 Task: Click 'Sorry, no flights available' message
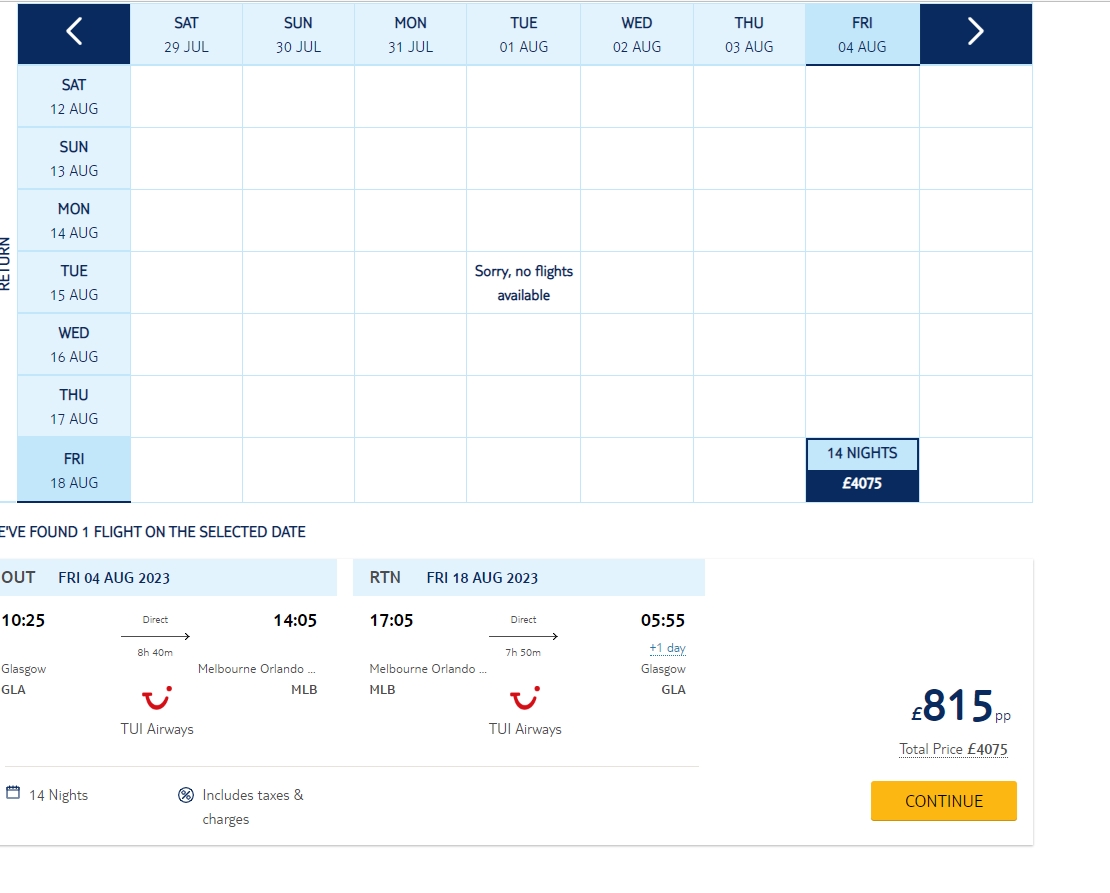524,283
